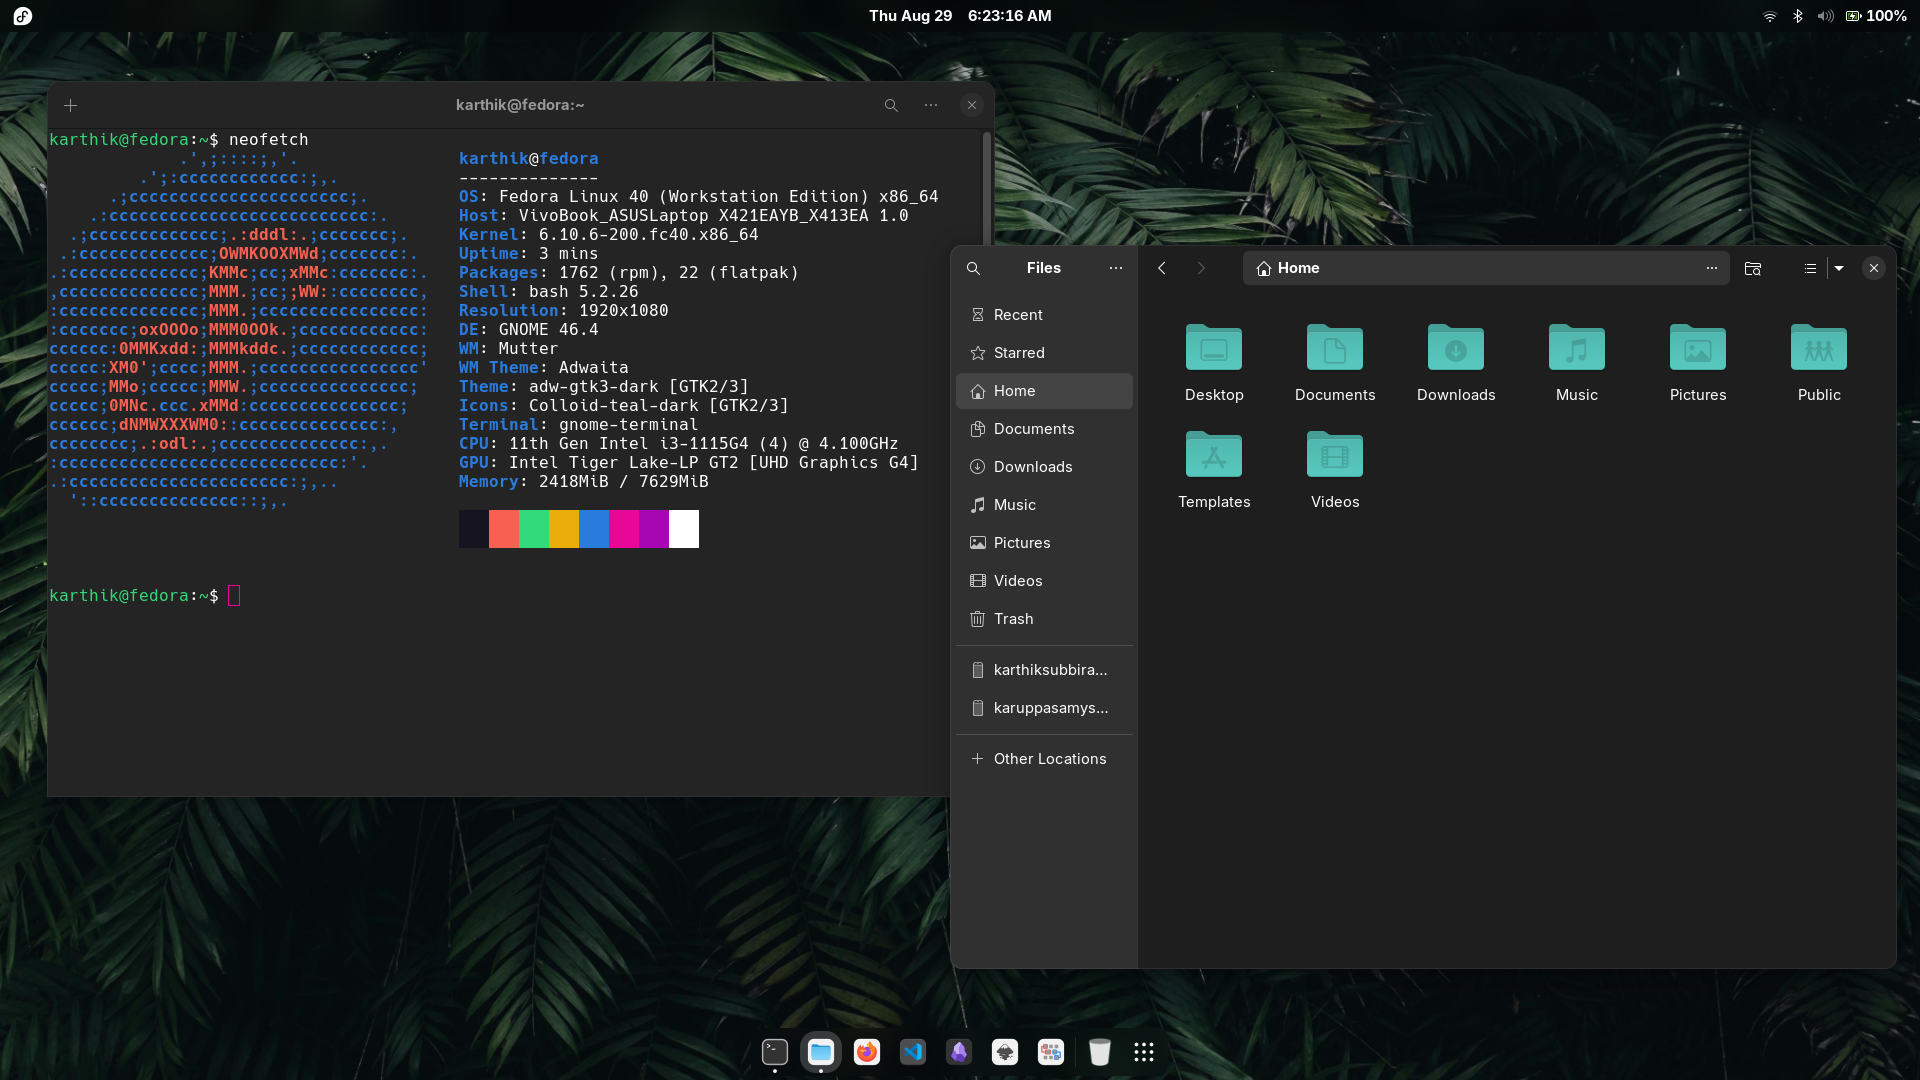Select the Public folder icon

pyautogui.click(x=1819, y=347)
